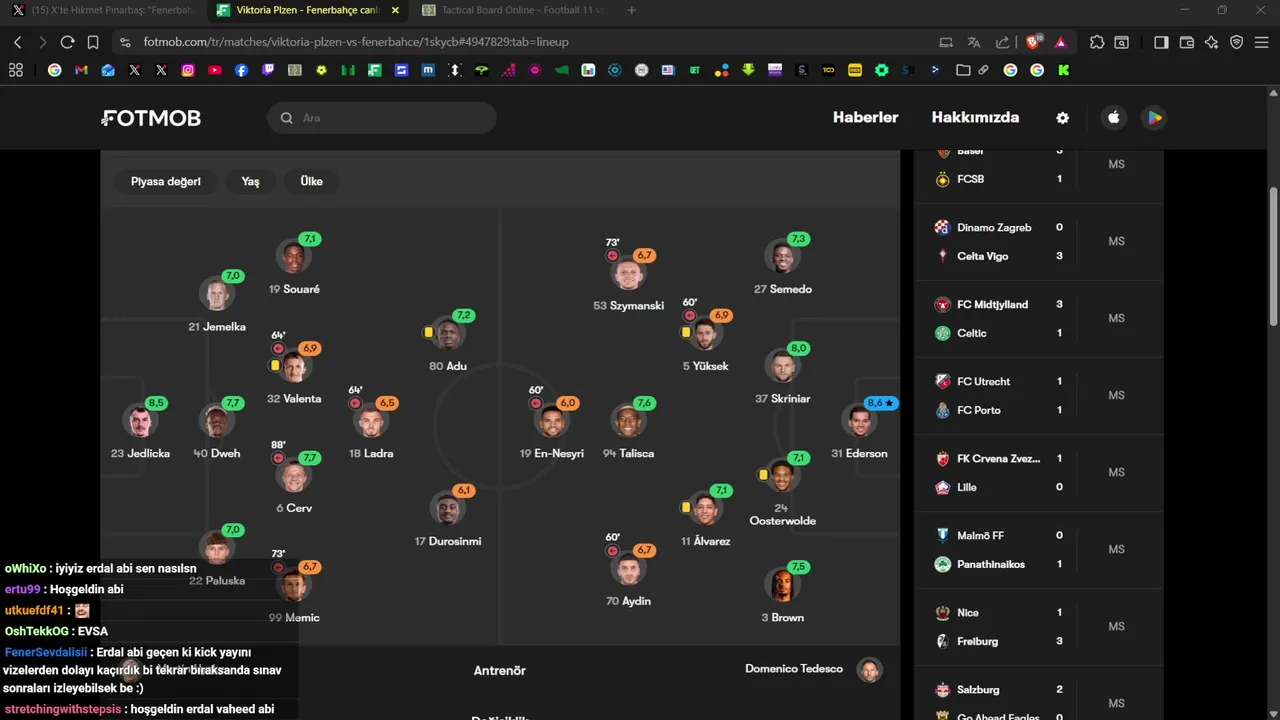Open the YouTube bookmark
Screen dimensions: 1280x720
tap(215, 70)
